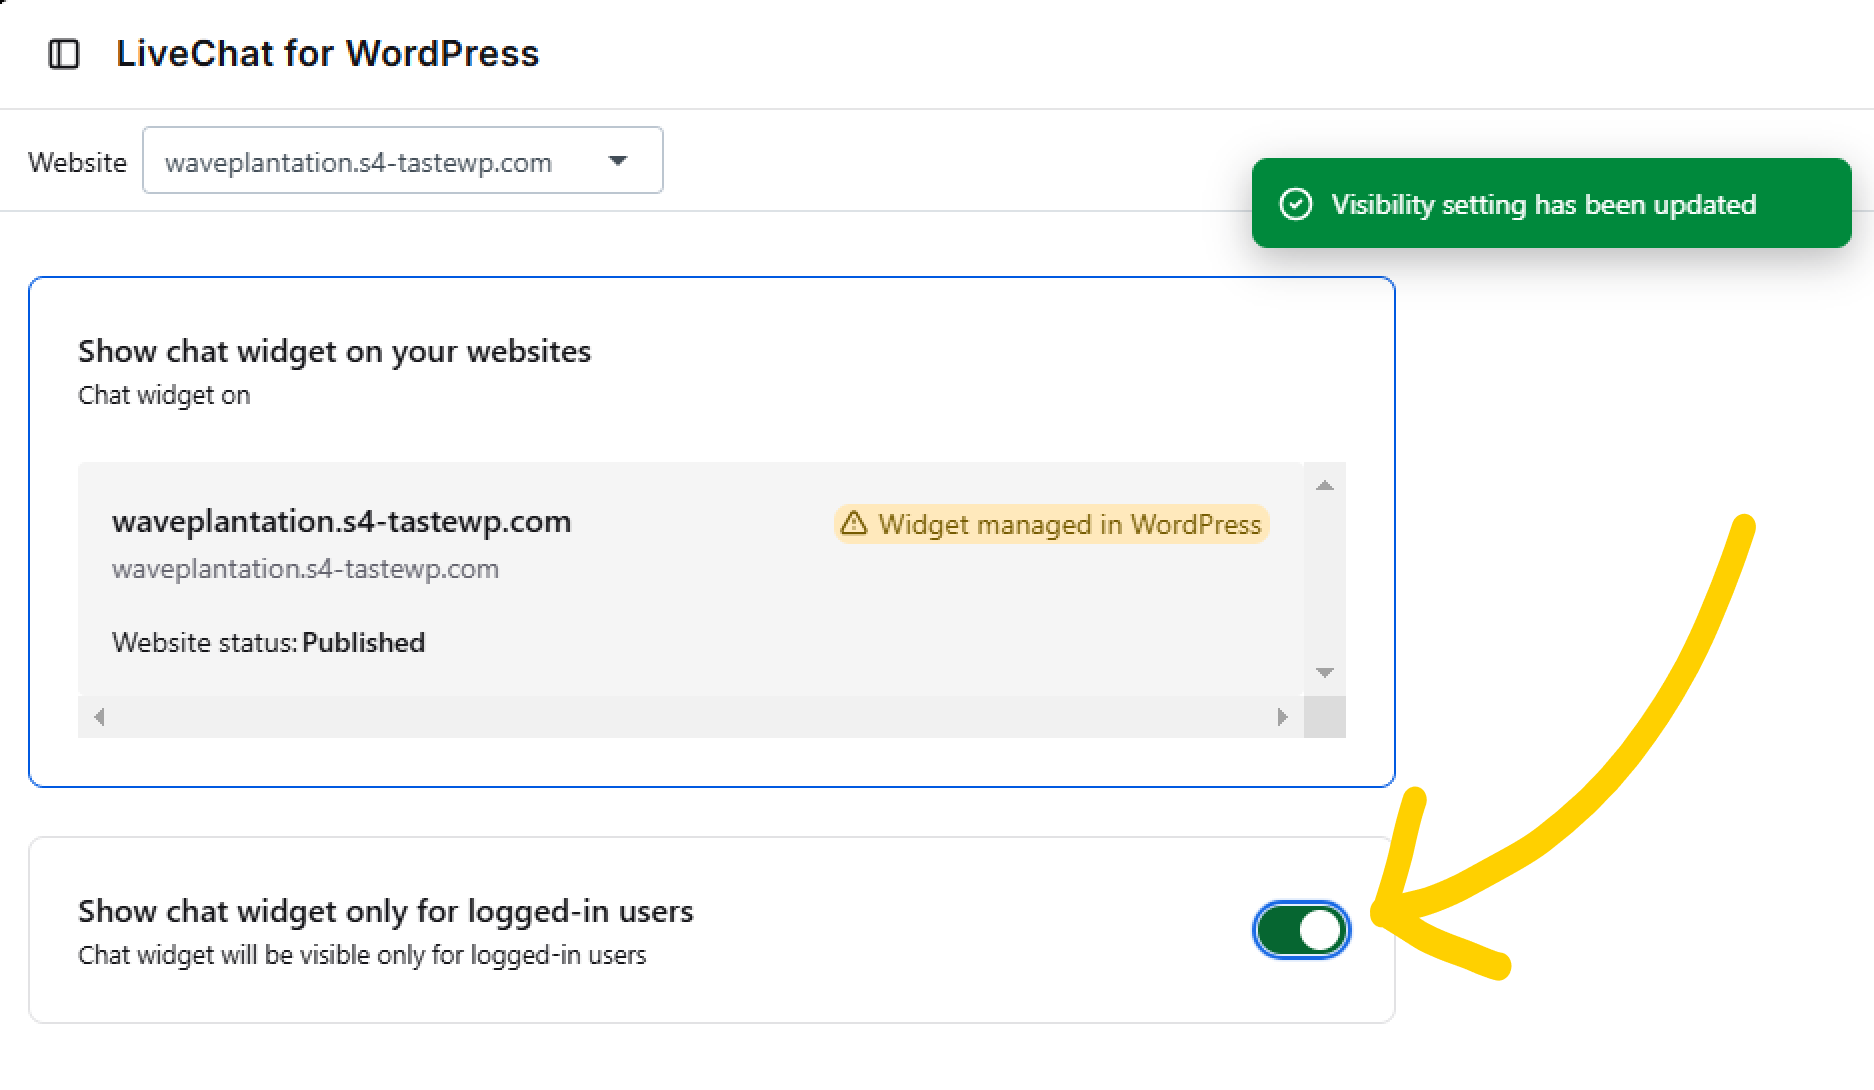Click the success checkmark icon in notification
This screenshot has height=1090, width=1874.
[1296, 204]
